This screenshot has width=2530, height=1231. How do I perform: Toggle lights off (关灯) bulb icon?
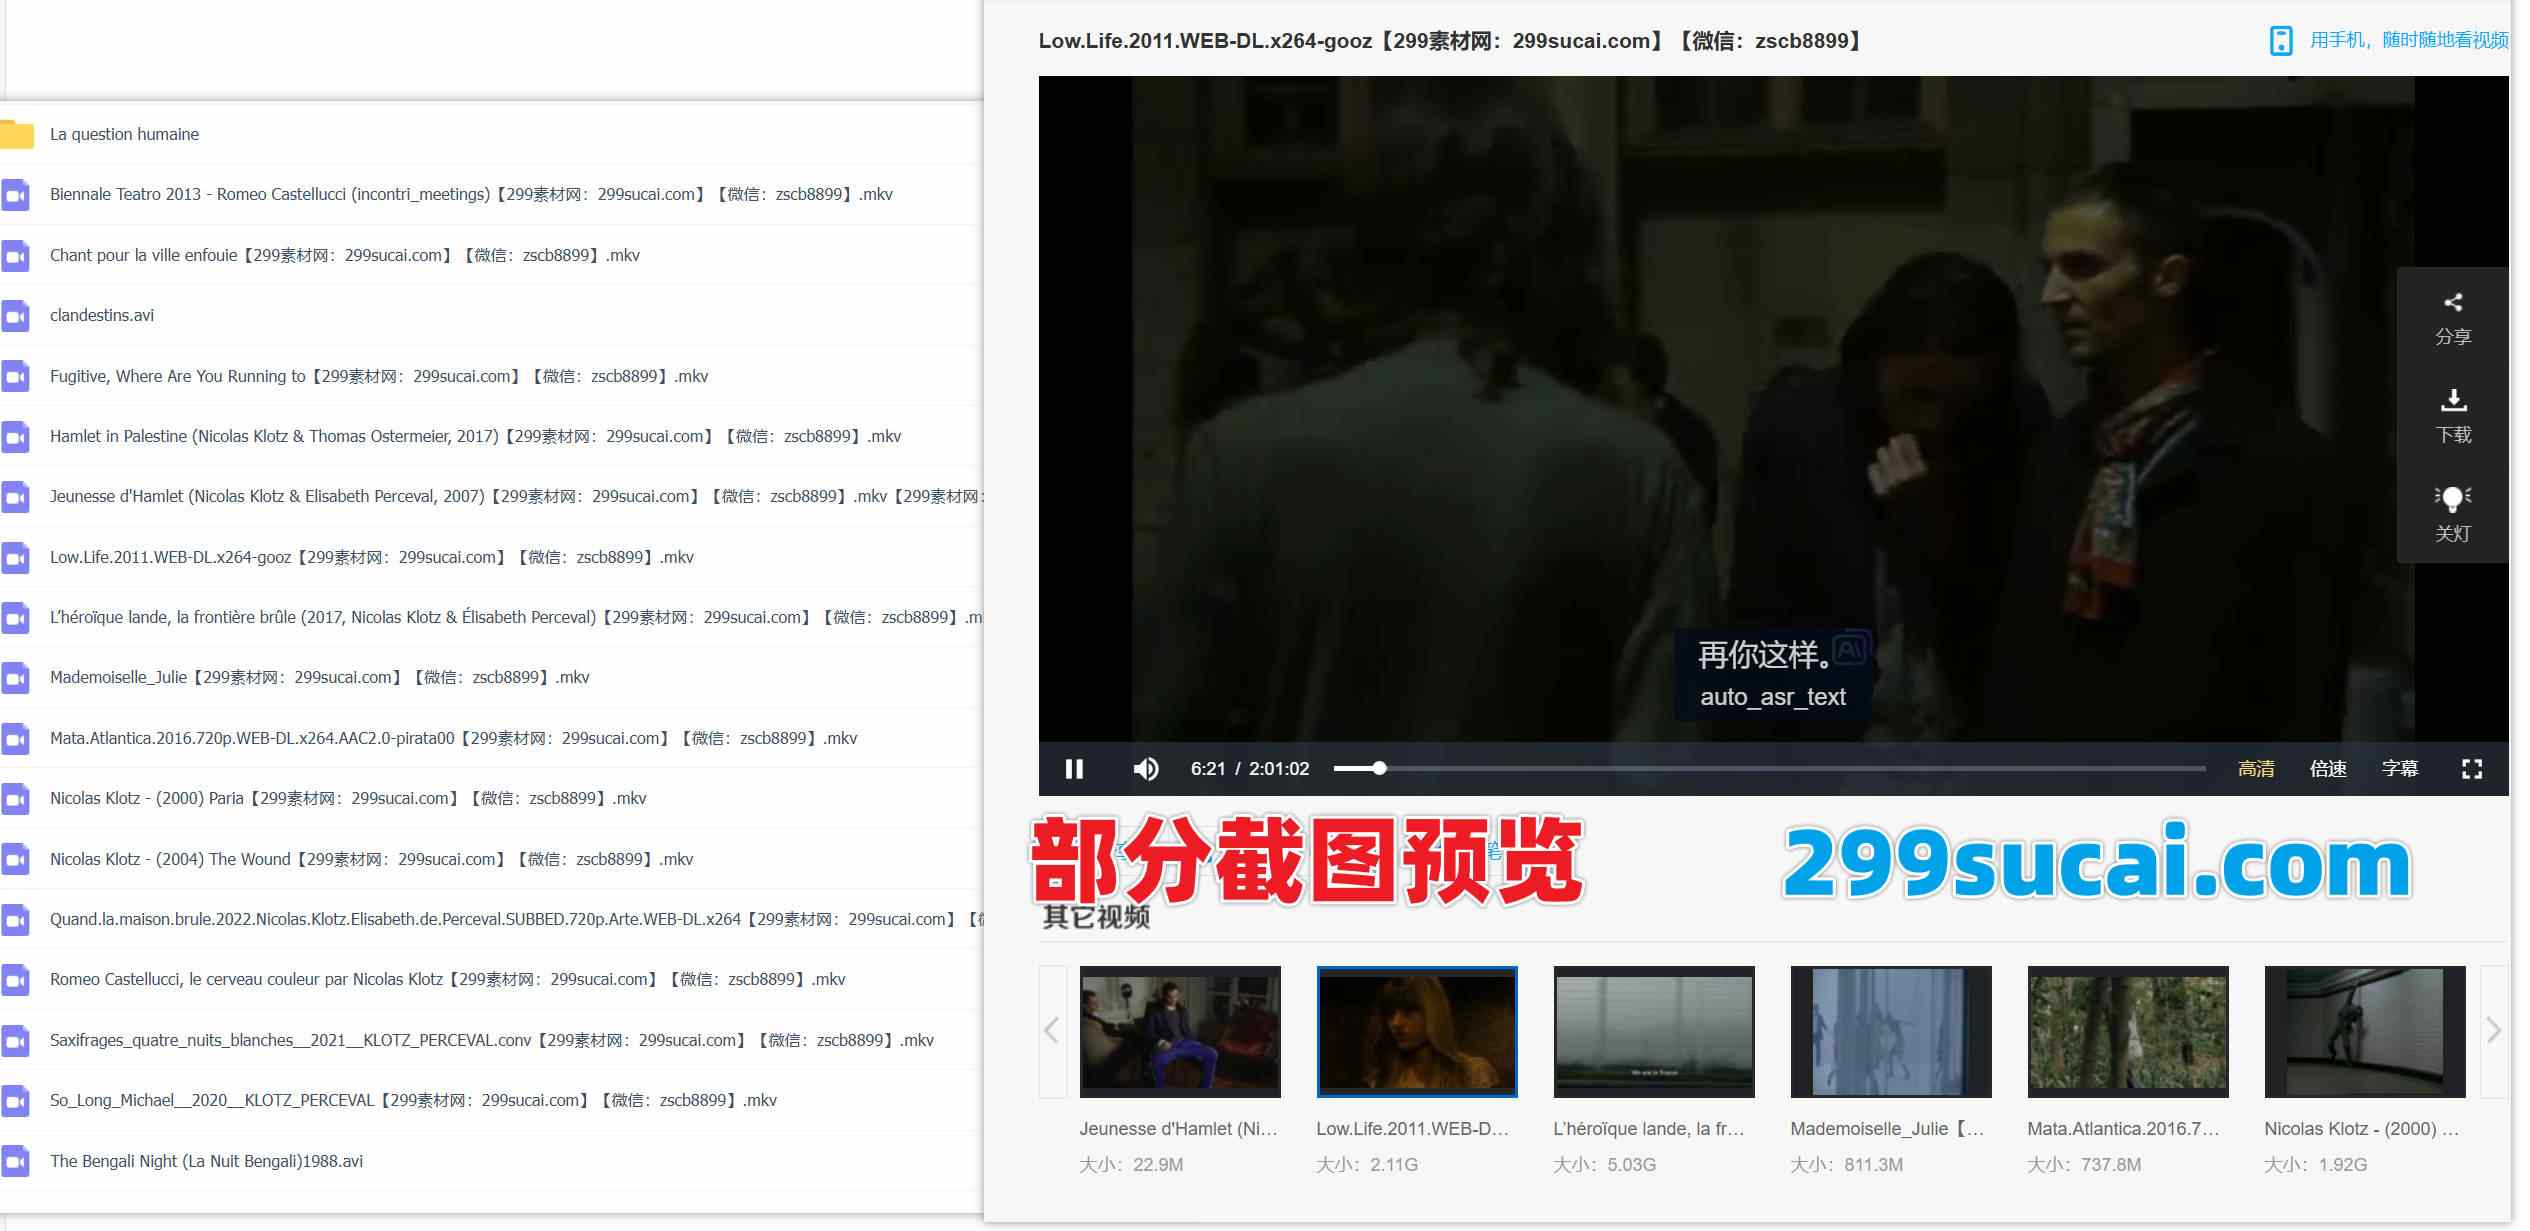2453,498
